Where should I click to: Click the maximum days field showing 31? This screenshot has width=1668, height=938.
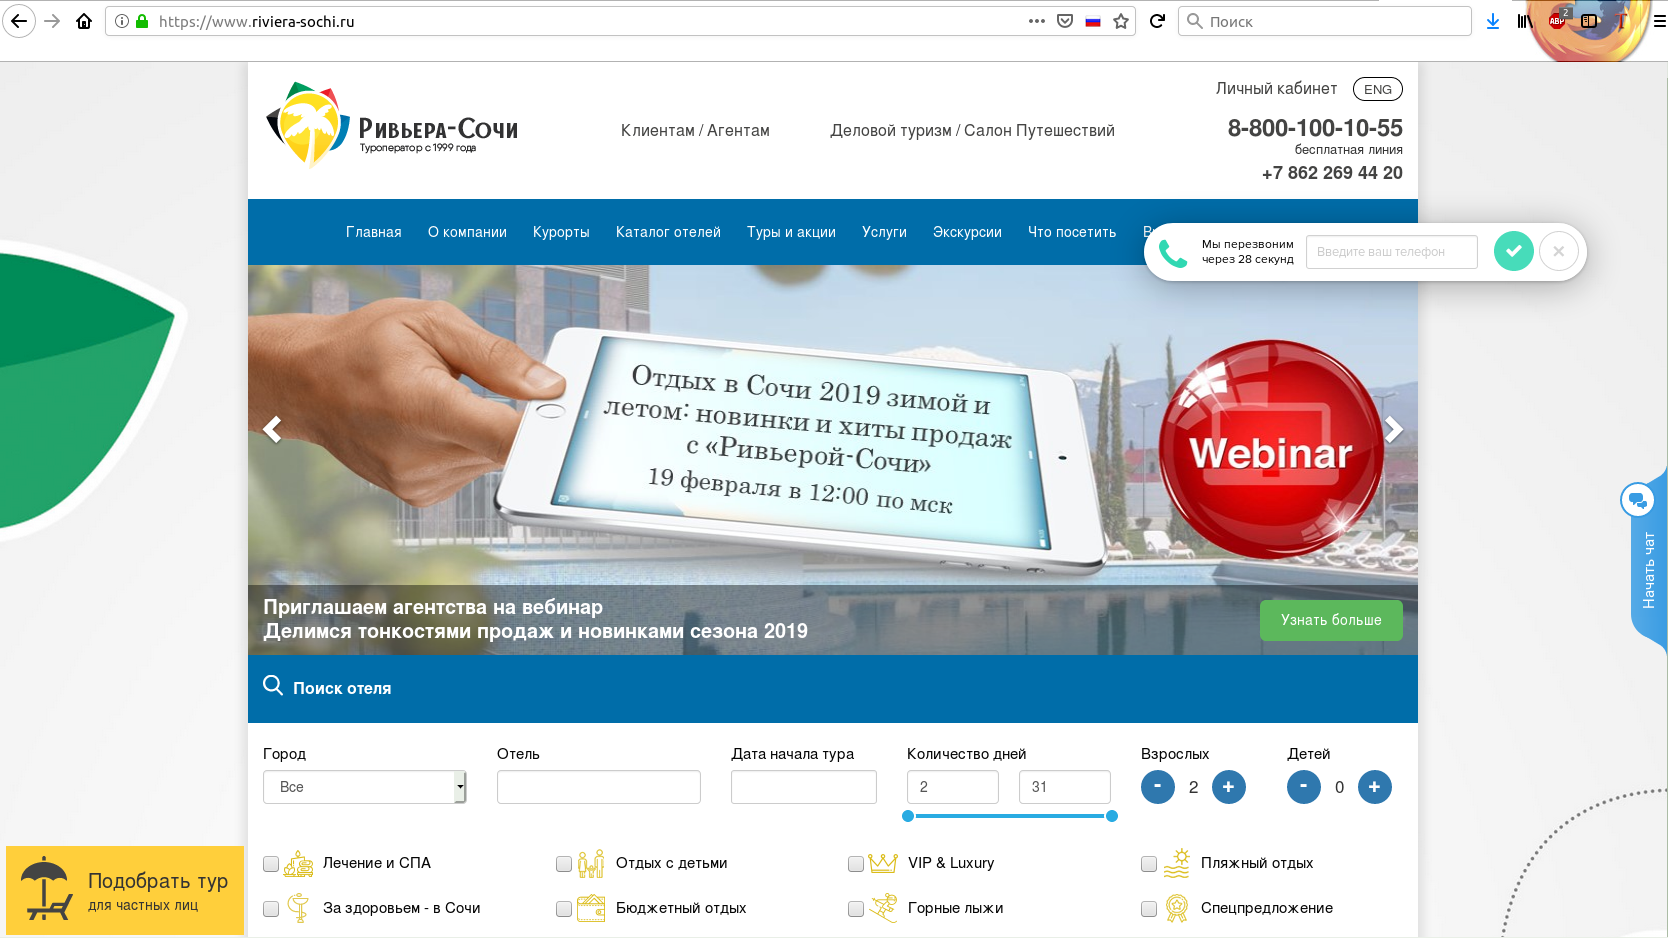[x=1065, y=787]
